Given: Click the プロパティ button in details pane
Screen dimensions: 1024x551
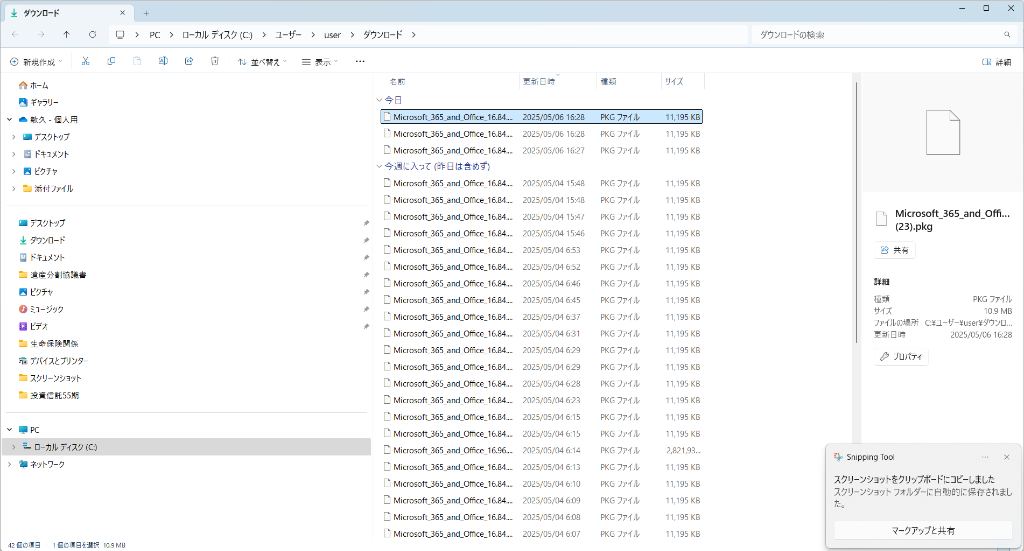Looking at the screenshot, I should (901, 356).
